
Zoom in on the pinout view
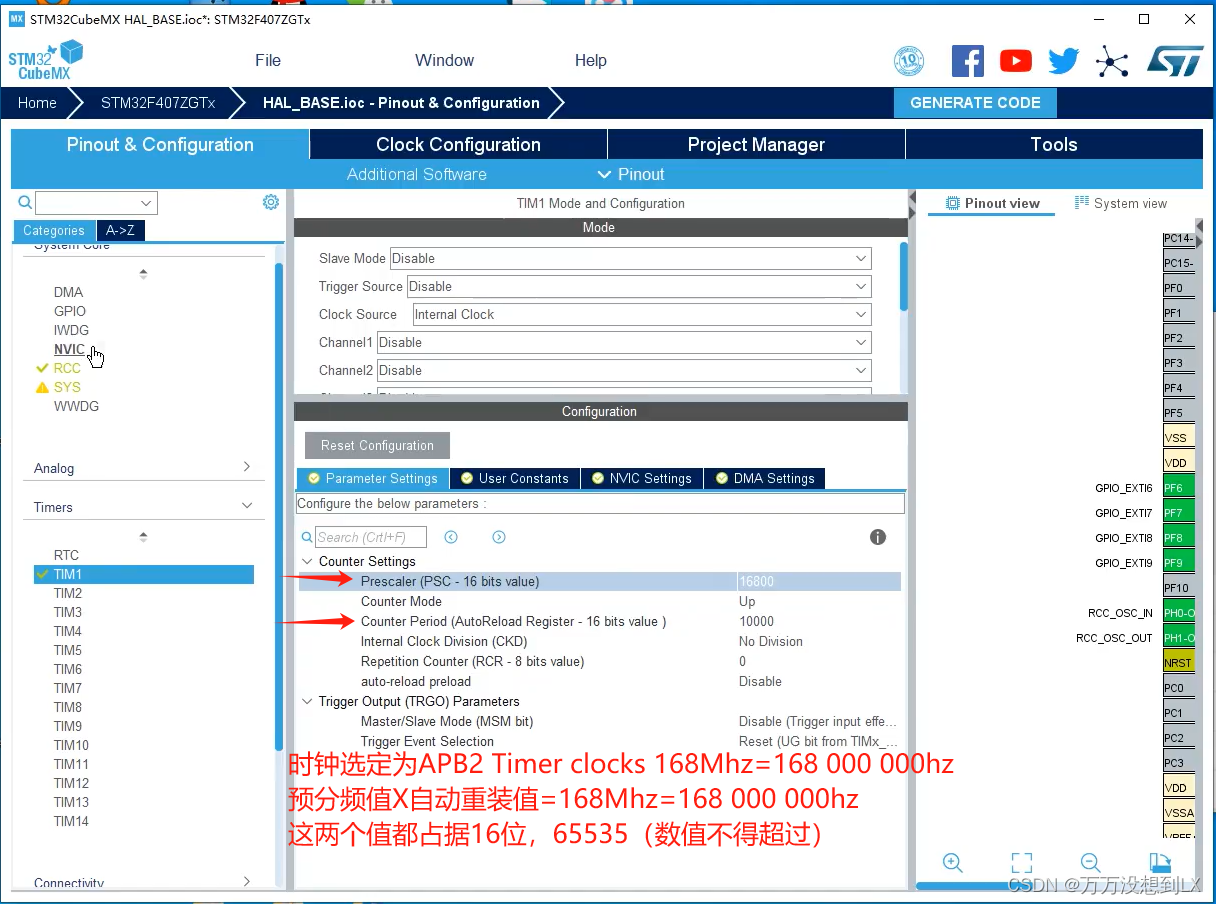click(953, 862)
